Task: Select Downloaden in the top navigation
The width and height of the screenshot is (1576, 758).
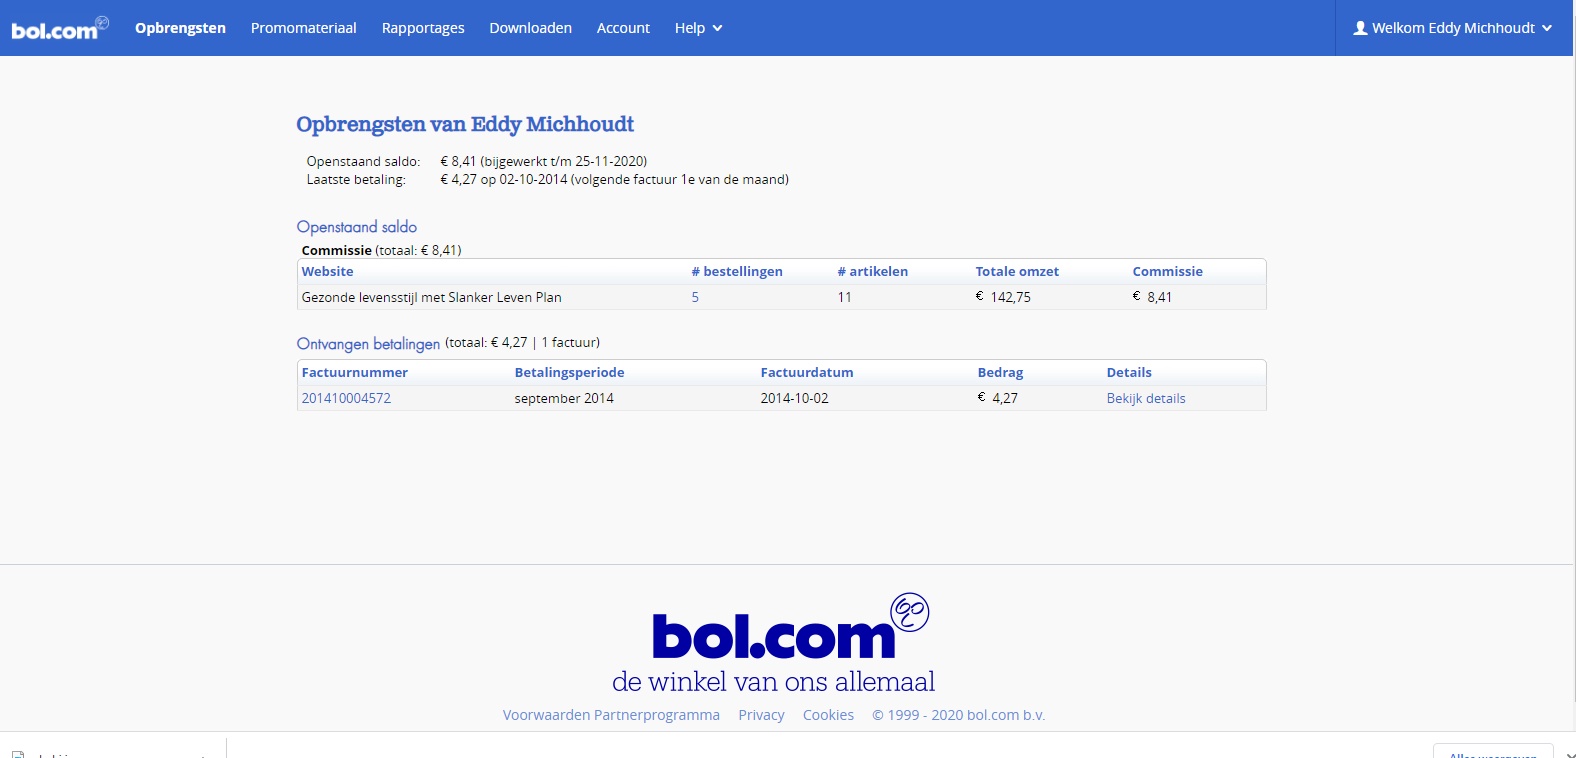Action: tap(530, 28)
